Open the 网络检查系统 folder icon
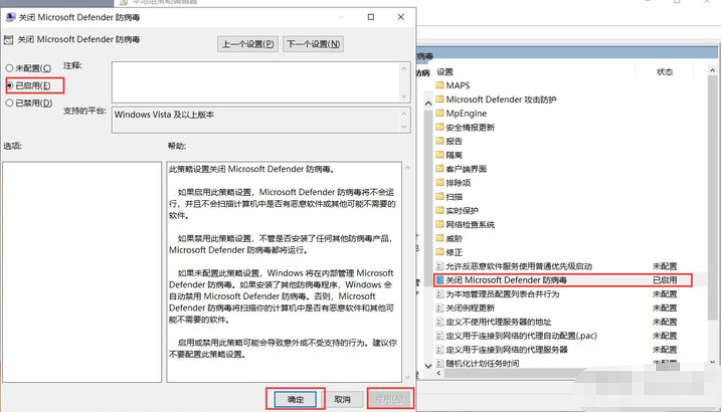This screenshot has height=412, width=722. point(439,225)
